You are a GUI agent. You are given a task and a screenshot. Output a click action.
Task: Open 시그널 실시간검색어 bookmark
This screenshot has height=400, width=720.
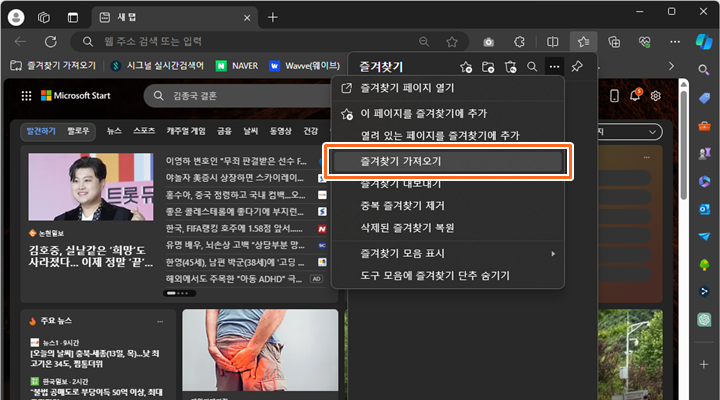(158, 66)
